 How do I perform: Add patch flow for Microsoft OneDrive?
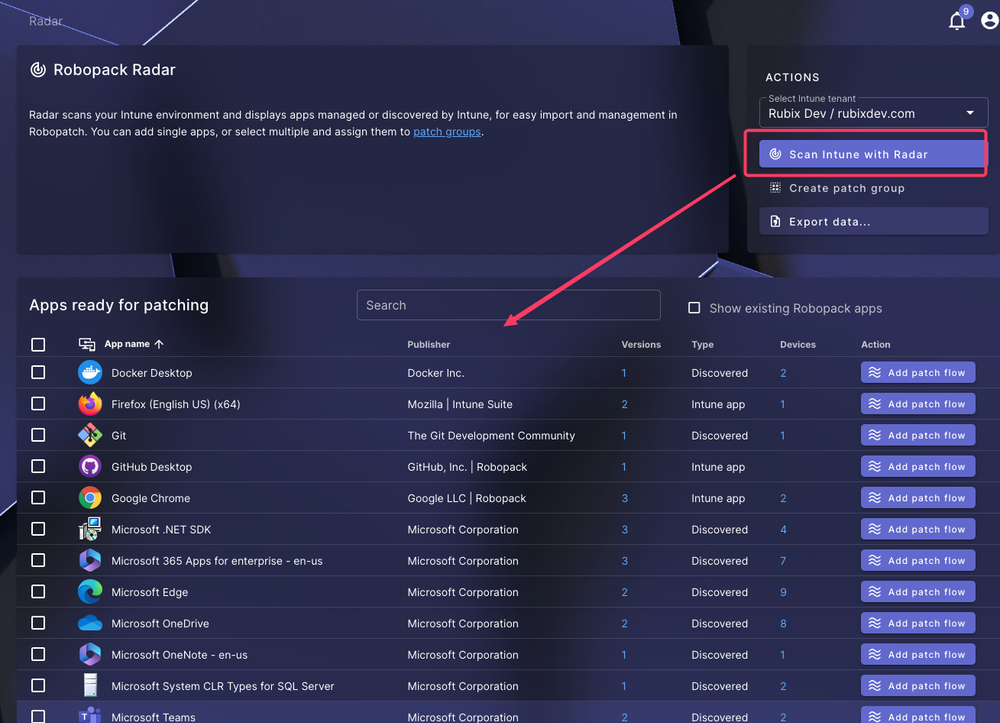918,623
